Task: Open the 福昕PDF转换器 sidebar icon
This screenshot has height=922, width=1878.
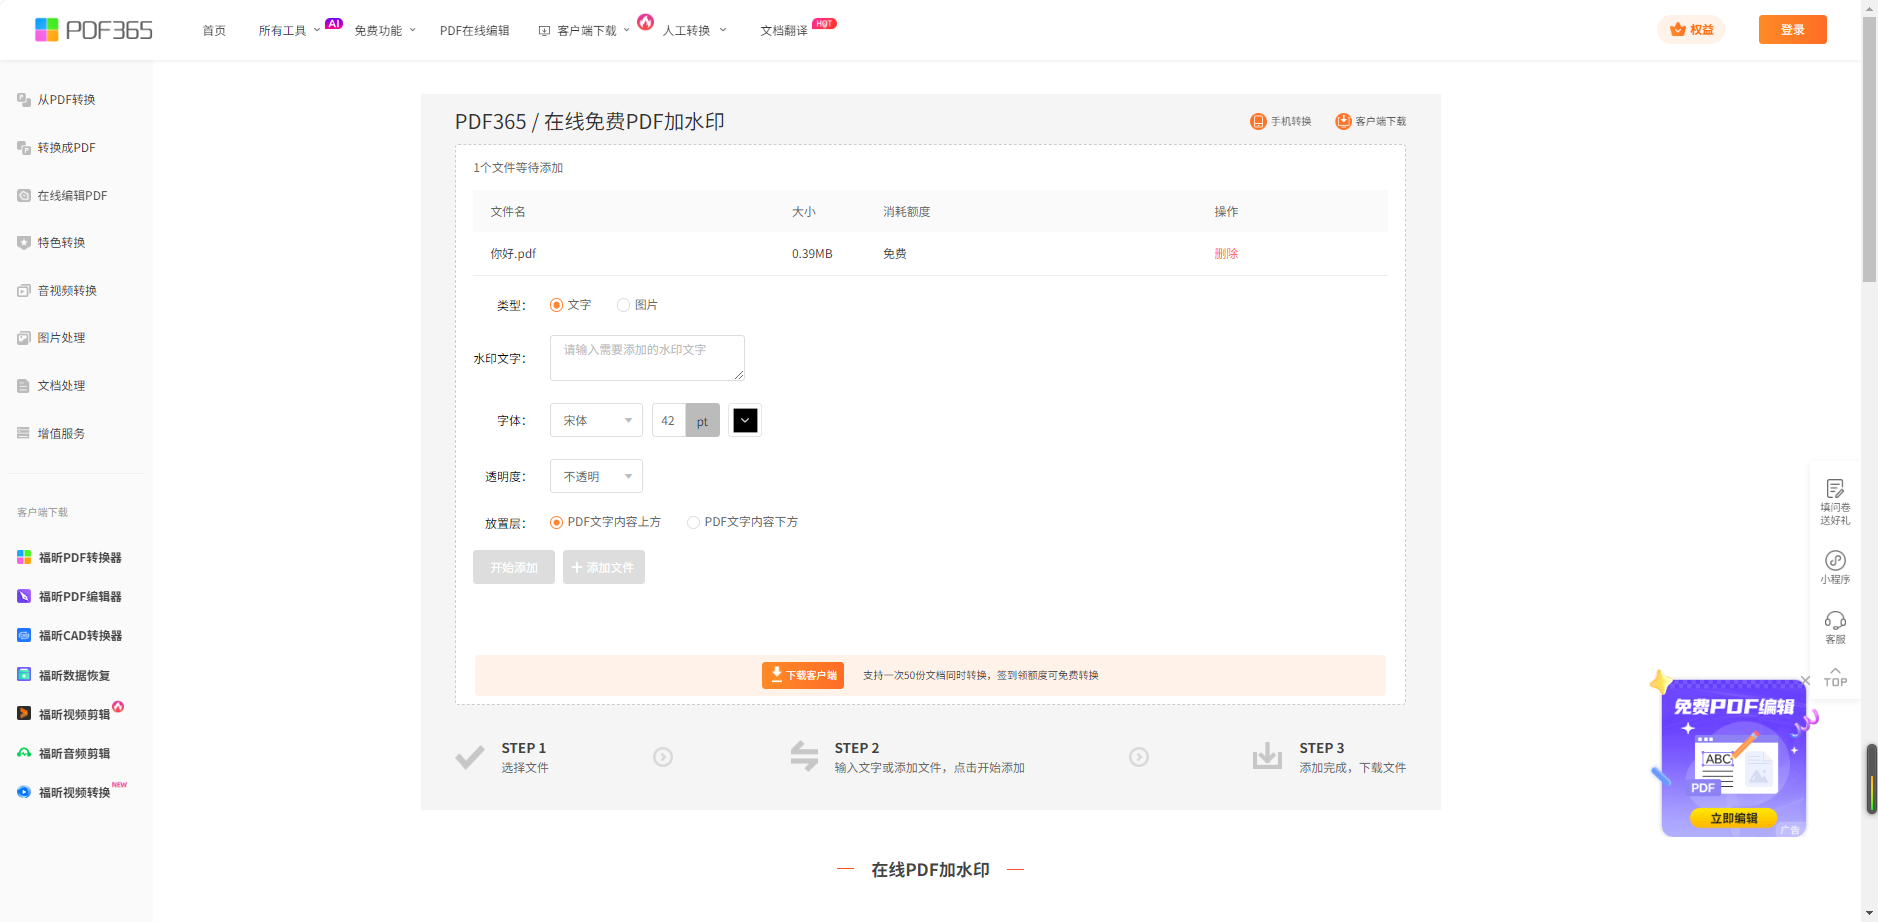Action: click(x=24, y=557)
